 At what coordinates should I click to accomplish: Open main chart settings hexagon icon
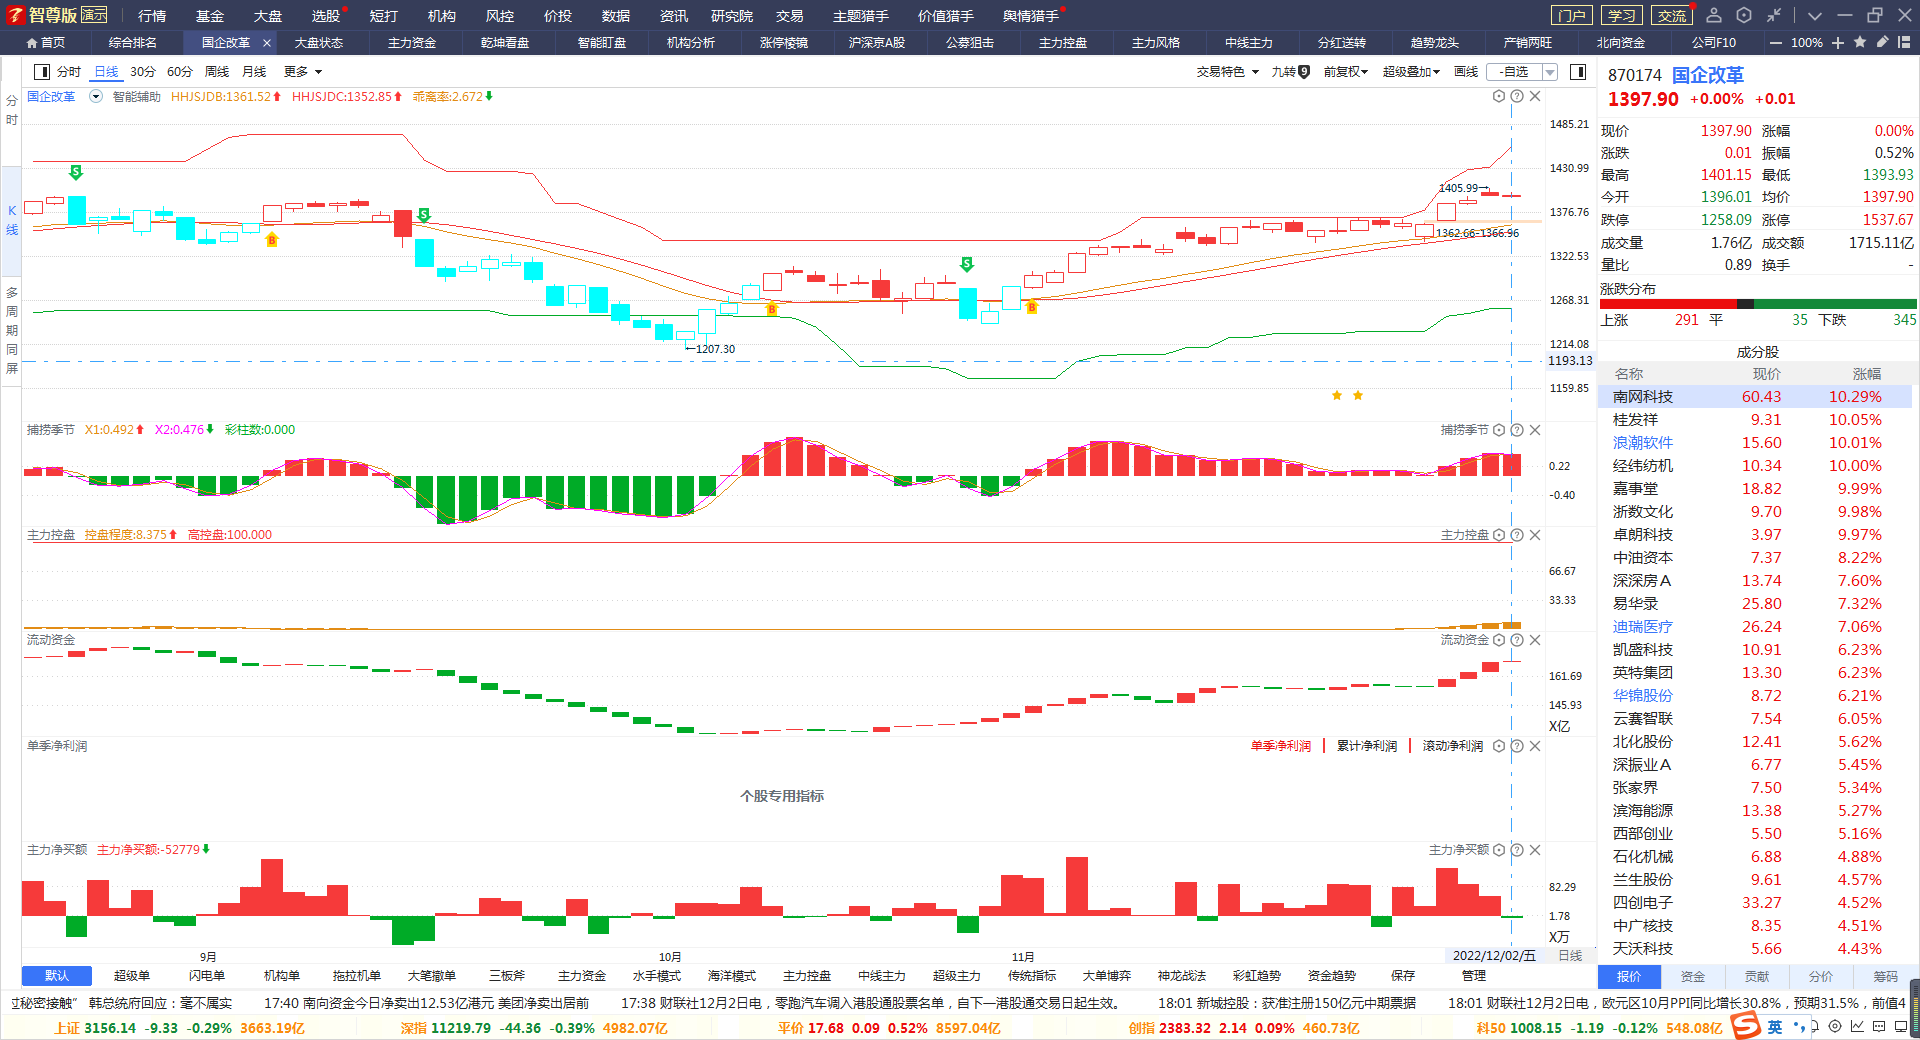(x=1499, y=96)
